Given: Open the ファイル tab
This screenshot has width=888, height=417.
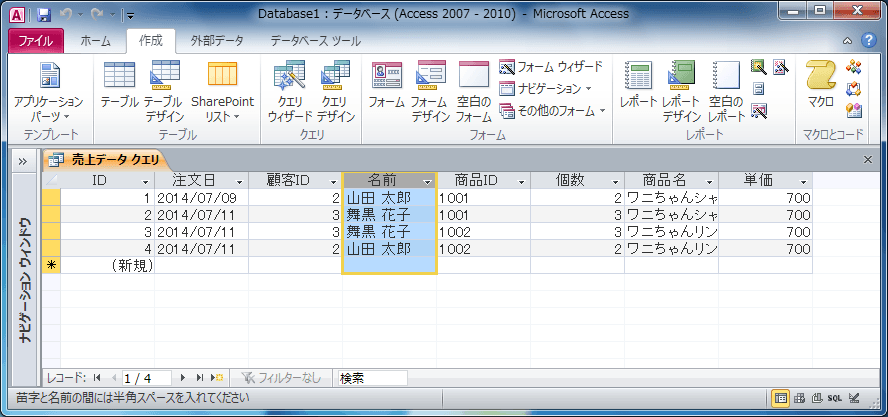Looking at the screenshot, I should point(36,41).
